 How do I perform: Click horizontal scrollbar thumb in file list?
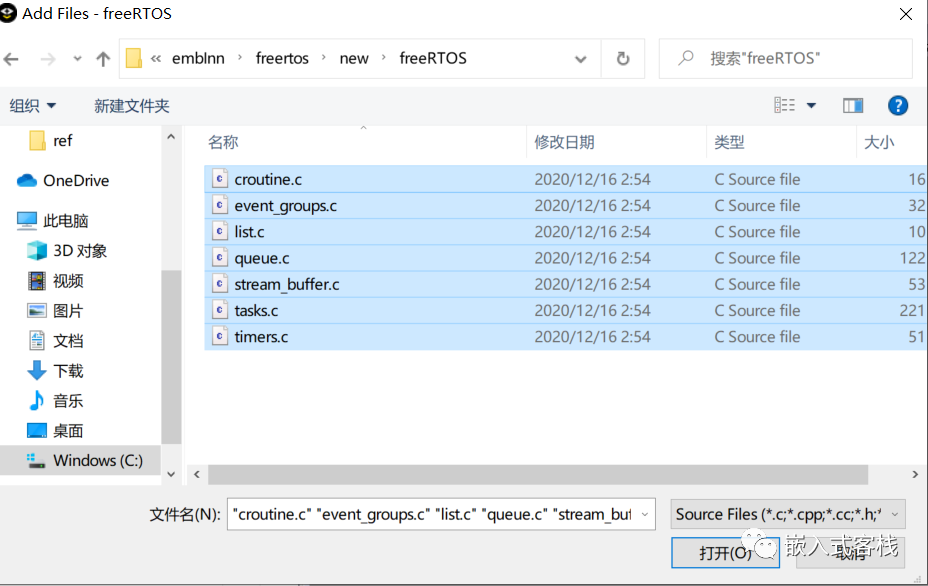537,474
